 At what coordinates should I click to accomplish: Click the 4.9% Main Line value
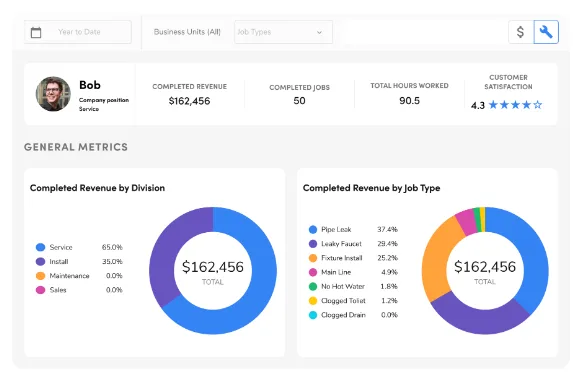pyautogui.click(x=390, y=272)
